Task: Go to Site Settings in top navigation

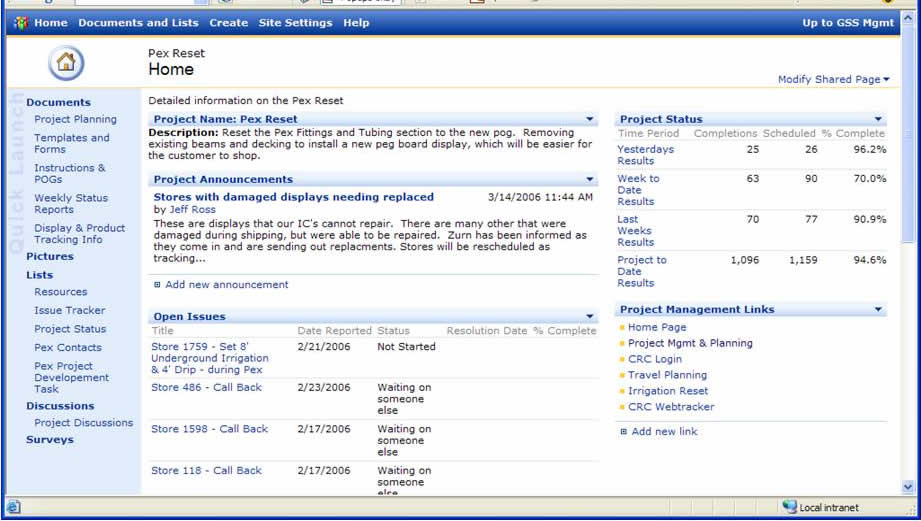Action: point(295,23)
